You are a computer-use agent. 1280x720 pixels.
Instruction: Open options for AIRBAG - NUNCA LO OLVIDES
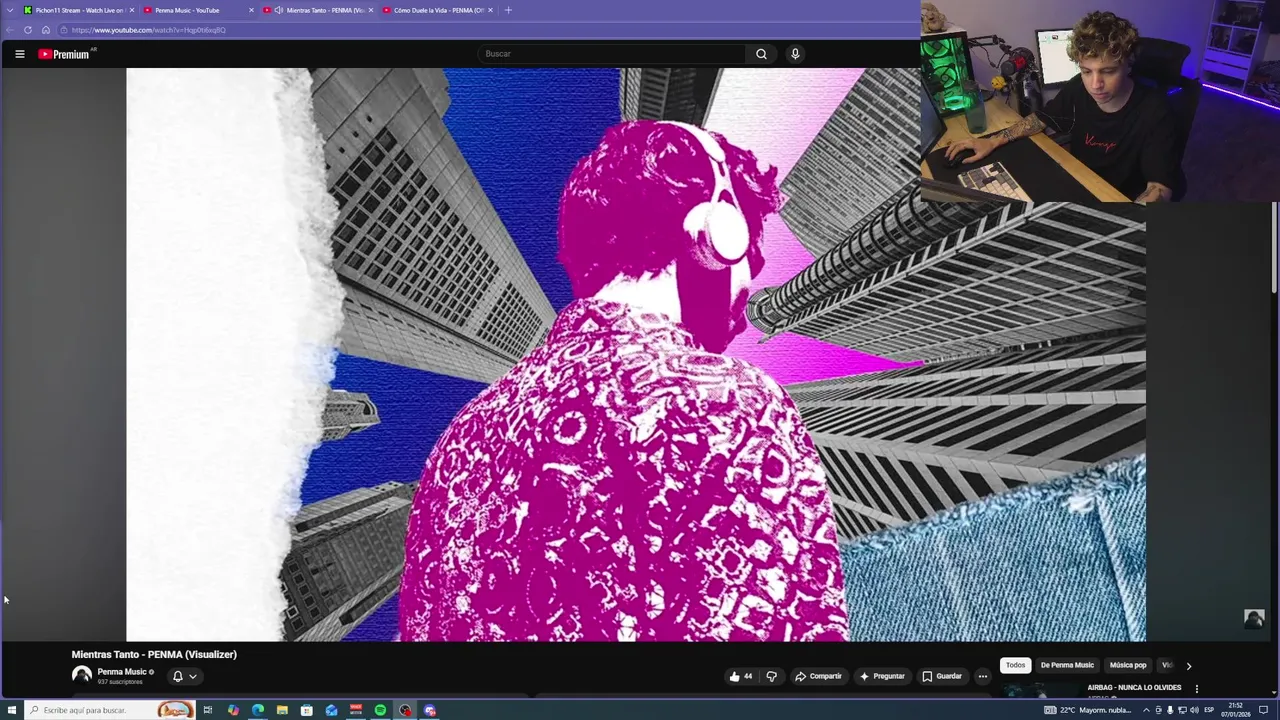1196,689
